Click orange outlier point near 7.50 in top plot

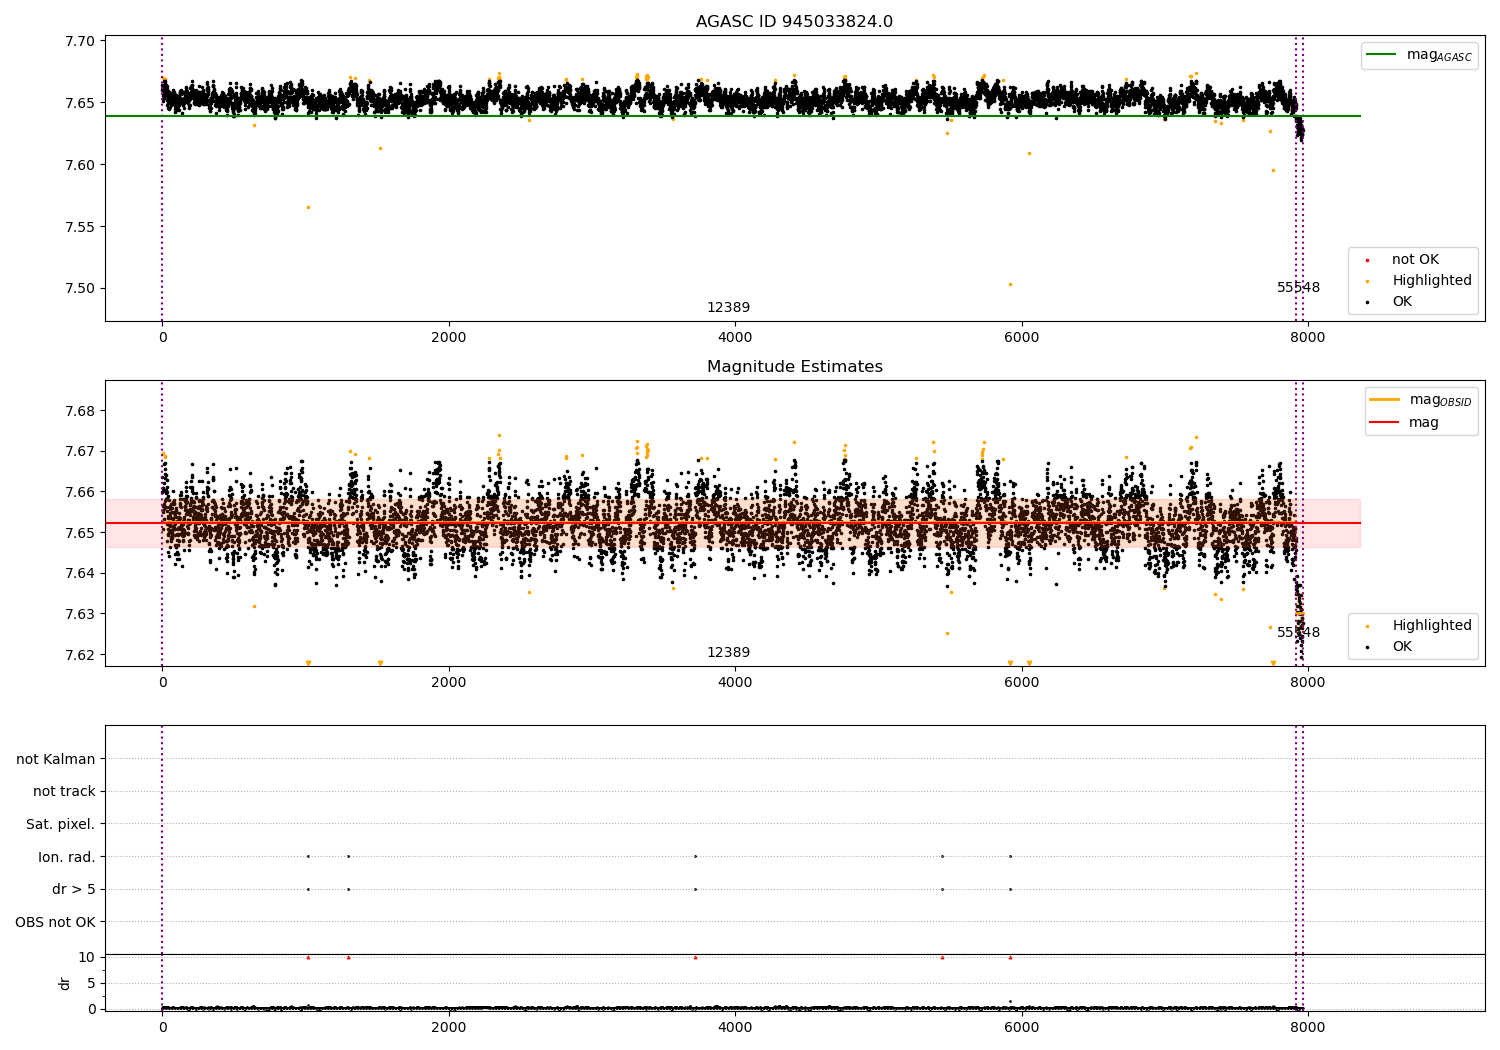1010,284
